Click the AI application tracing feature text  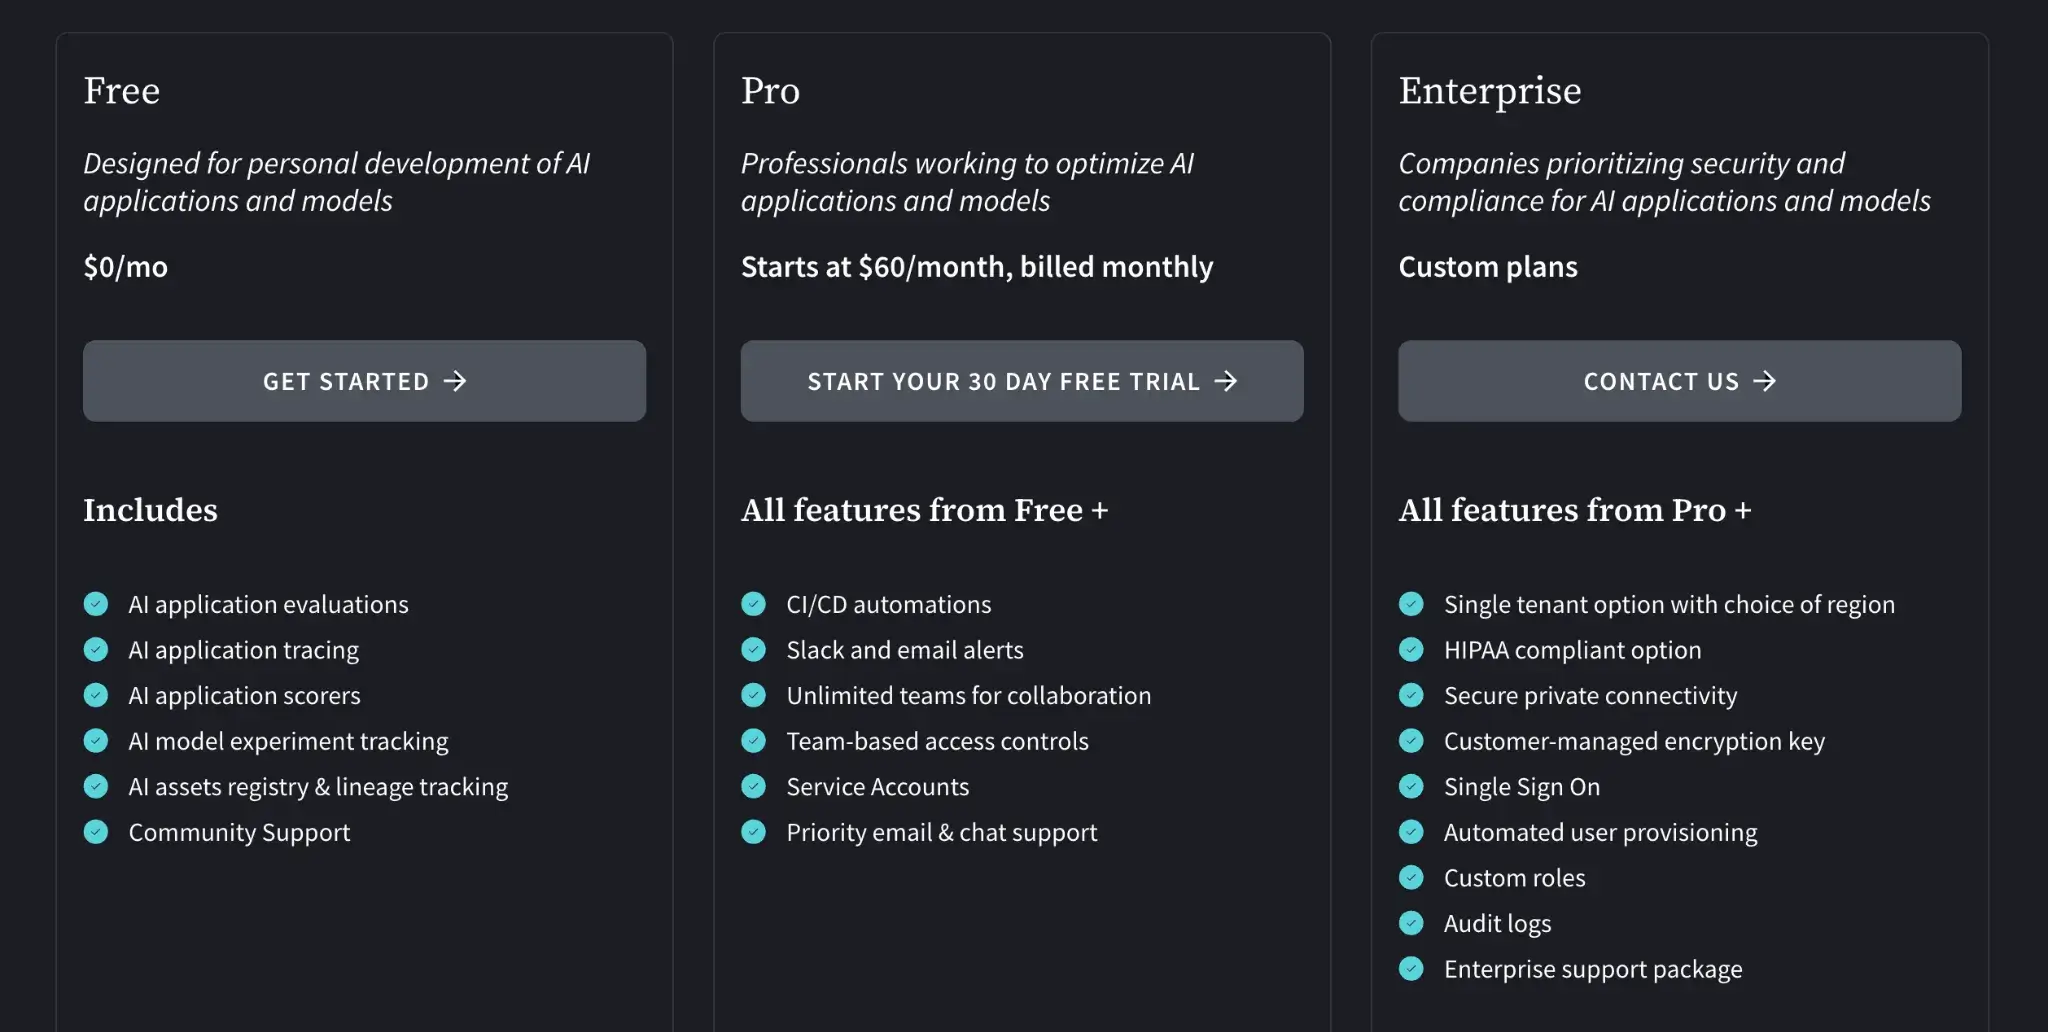(x=243, y=650)
